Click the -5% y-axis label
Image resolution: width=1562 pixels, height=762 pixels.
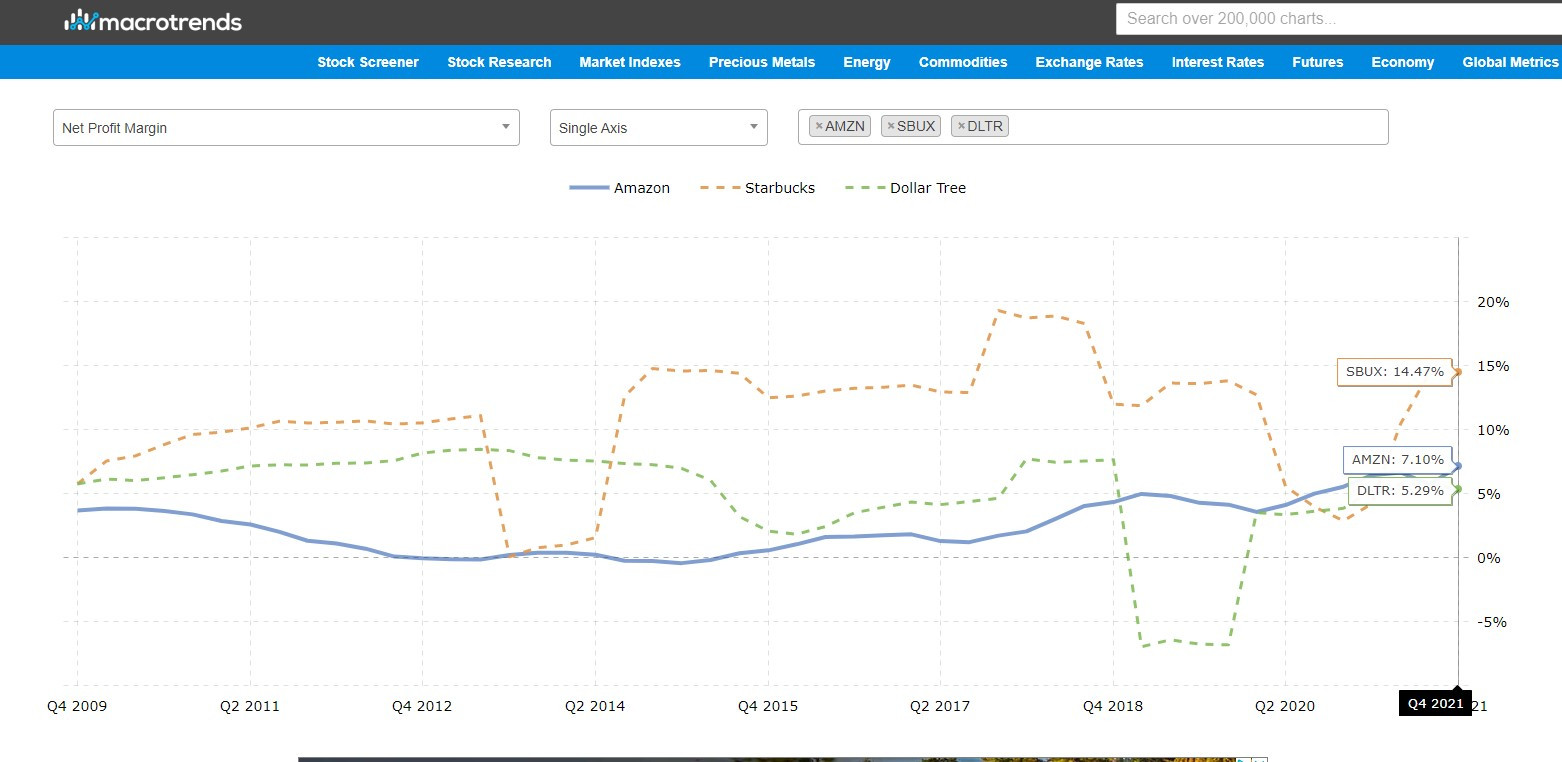click(1493, 622)
